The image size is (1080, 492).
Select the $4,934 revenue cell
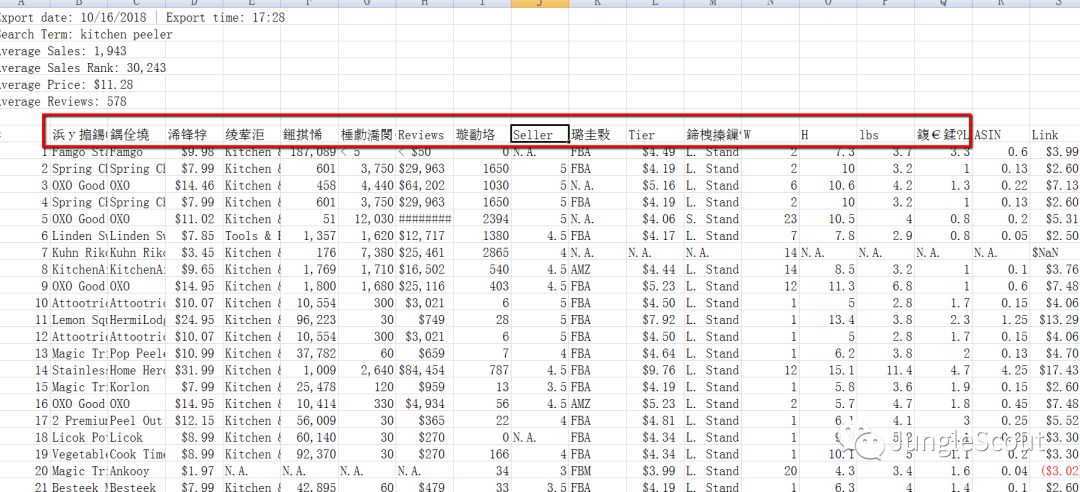click(x=425, y=404)
